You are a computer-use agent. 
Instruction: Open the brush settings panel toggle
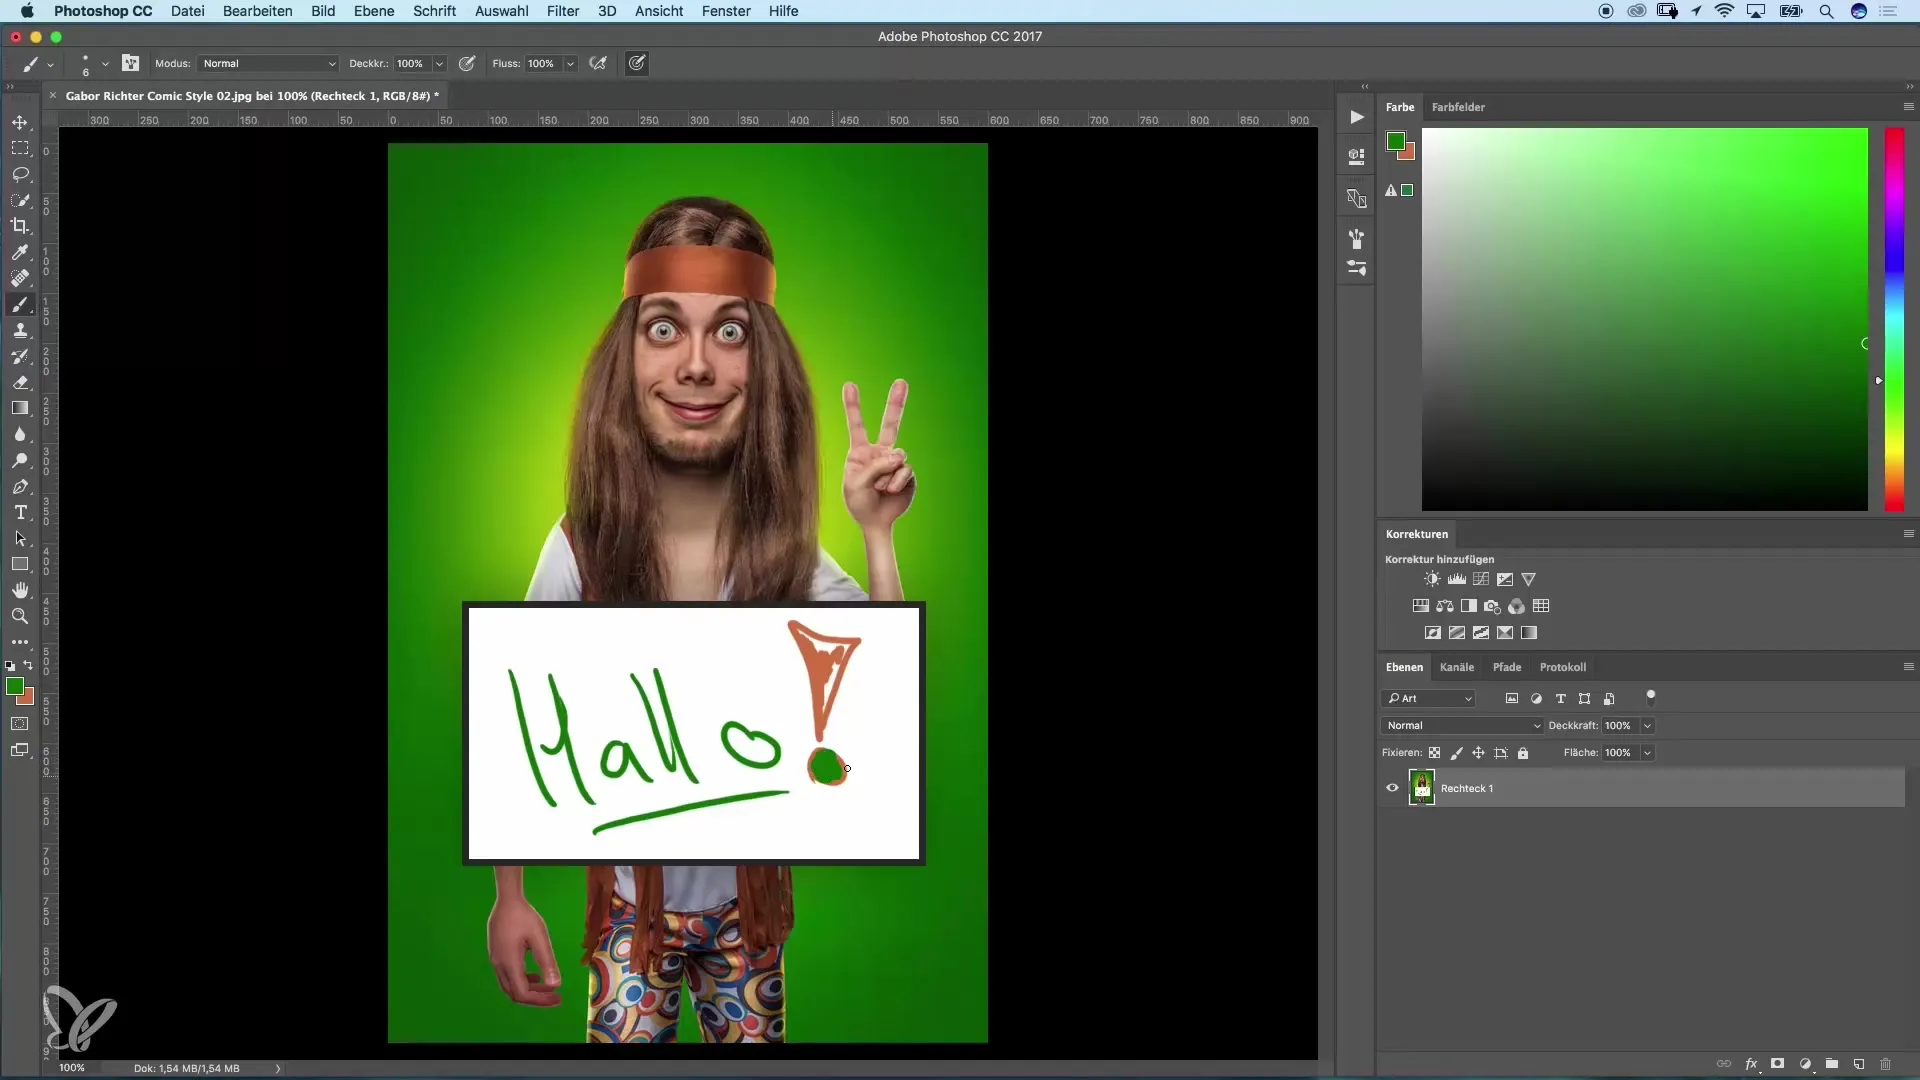(131, 63)
